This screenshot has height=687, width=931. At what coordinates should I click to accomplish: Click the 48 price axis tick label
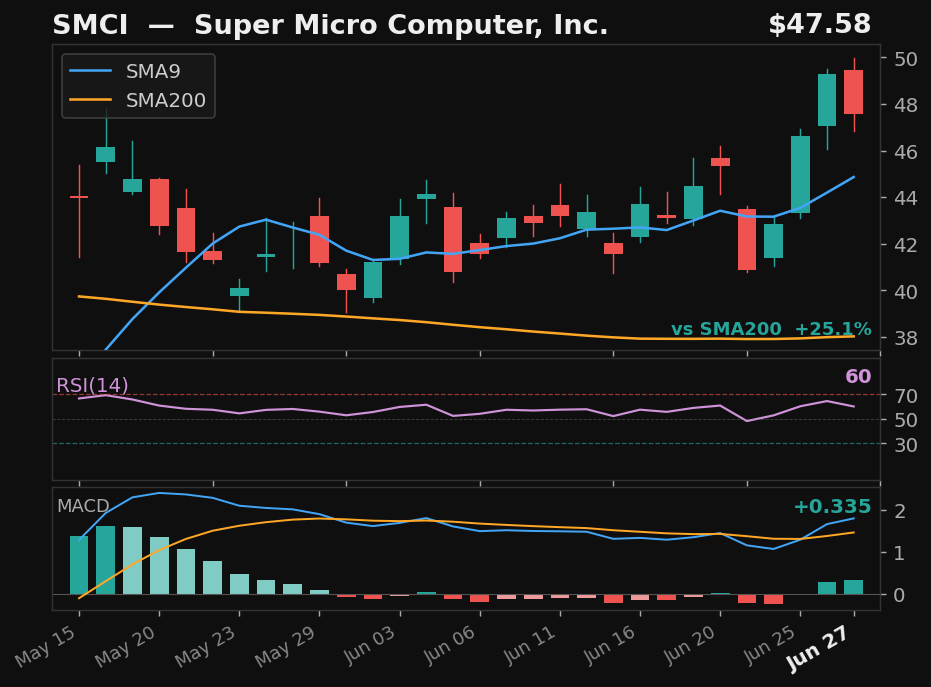coord(905,105)
